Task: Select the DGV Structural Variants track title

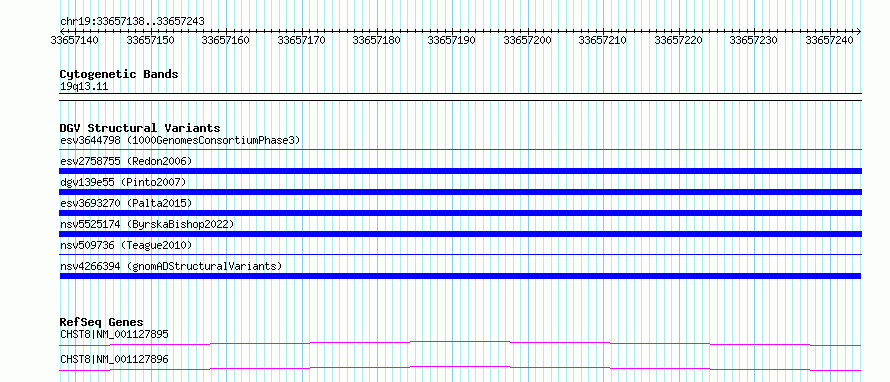Action: pos(140,128)
